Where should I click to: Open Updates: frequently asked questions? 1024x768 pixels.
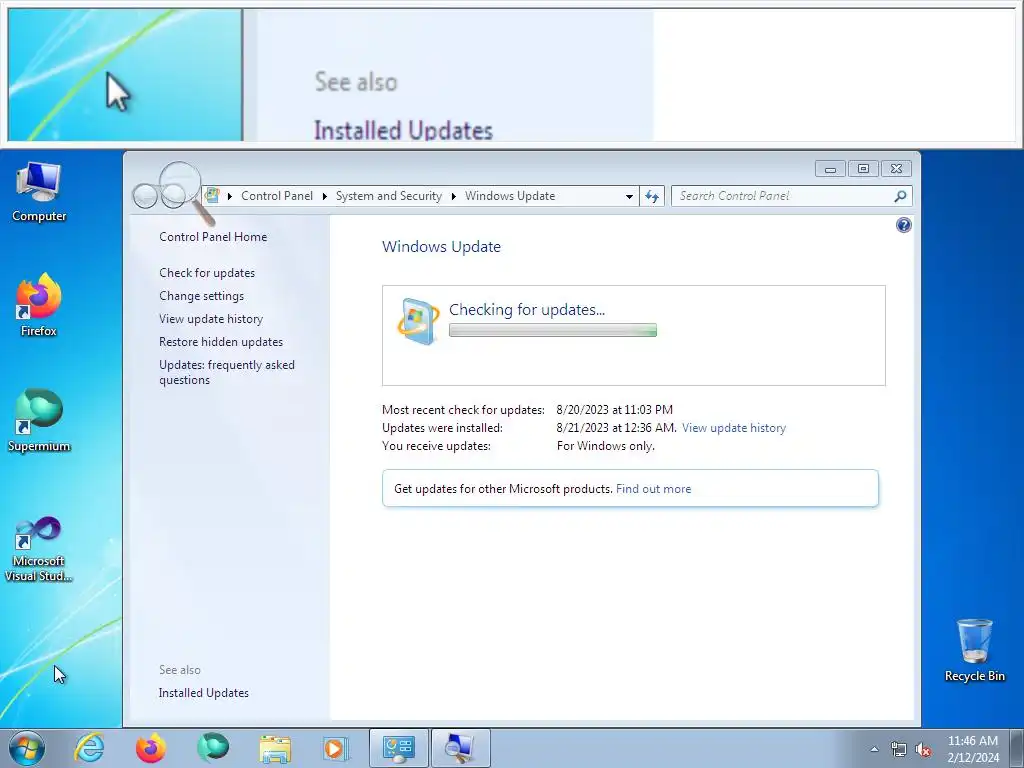point(227,372)
